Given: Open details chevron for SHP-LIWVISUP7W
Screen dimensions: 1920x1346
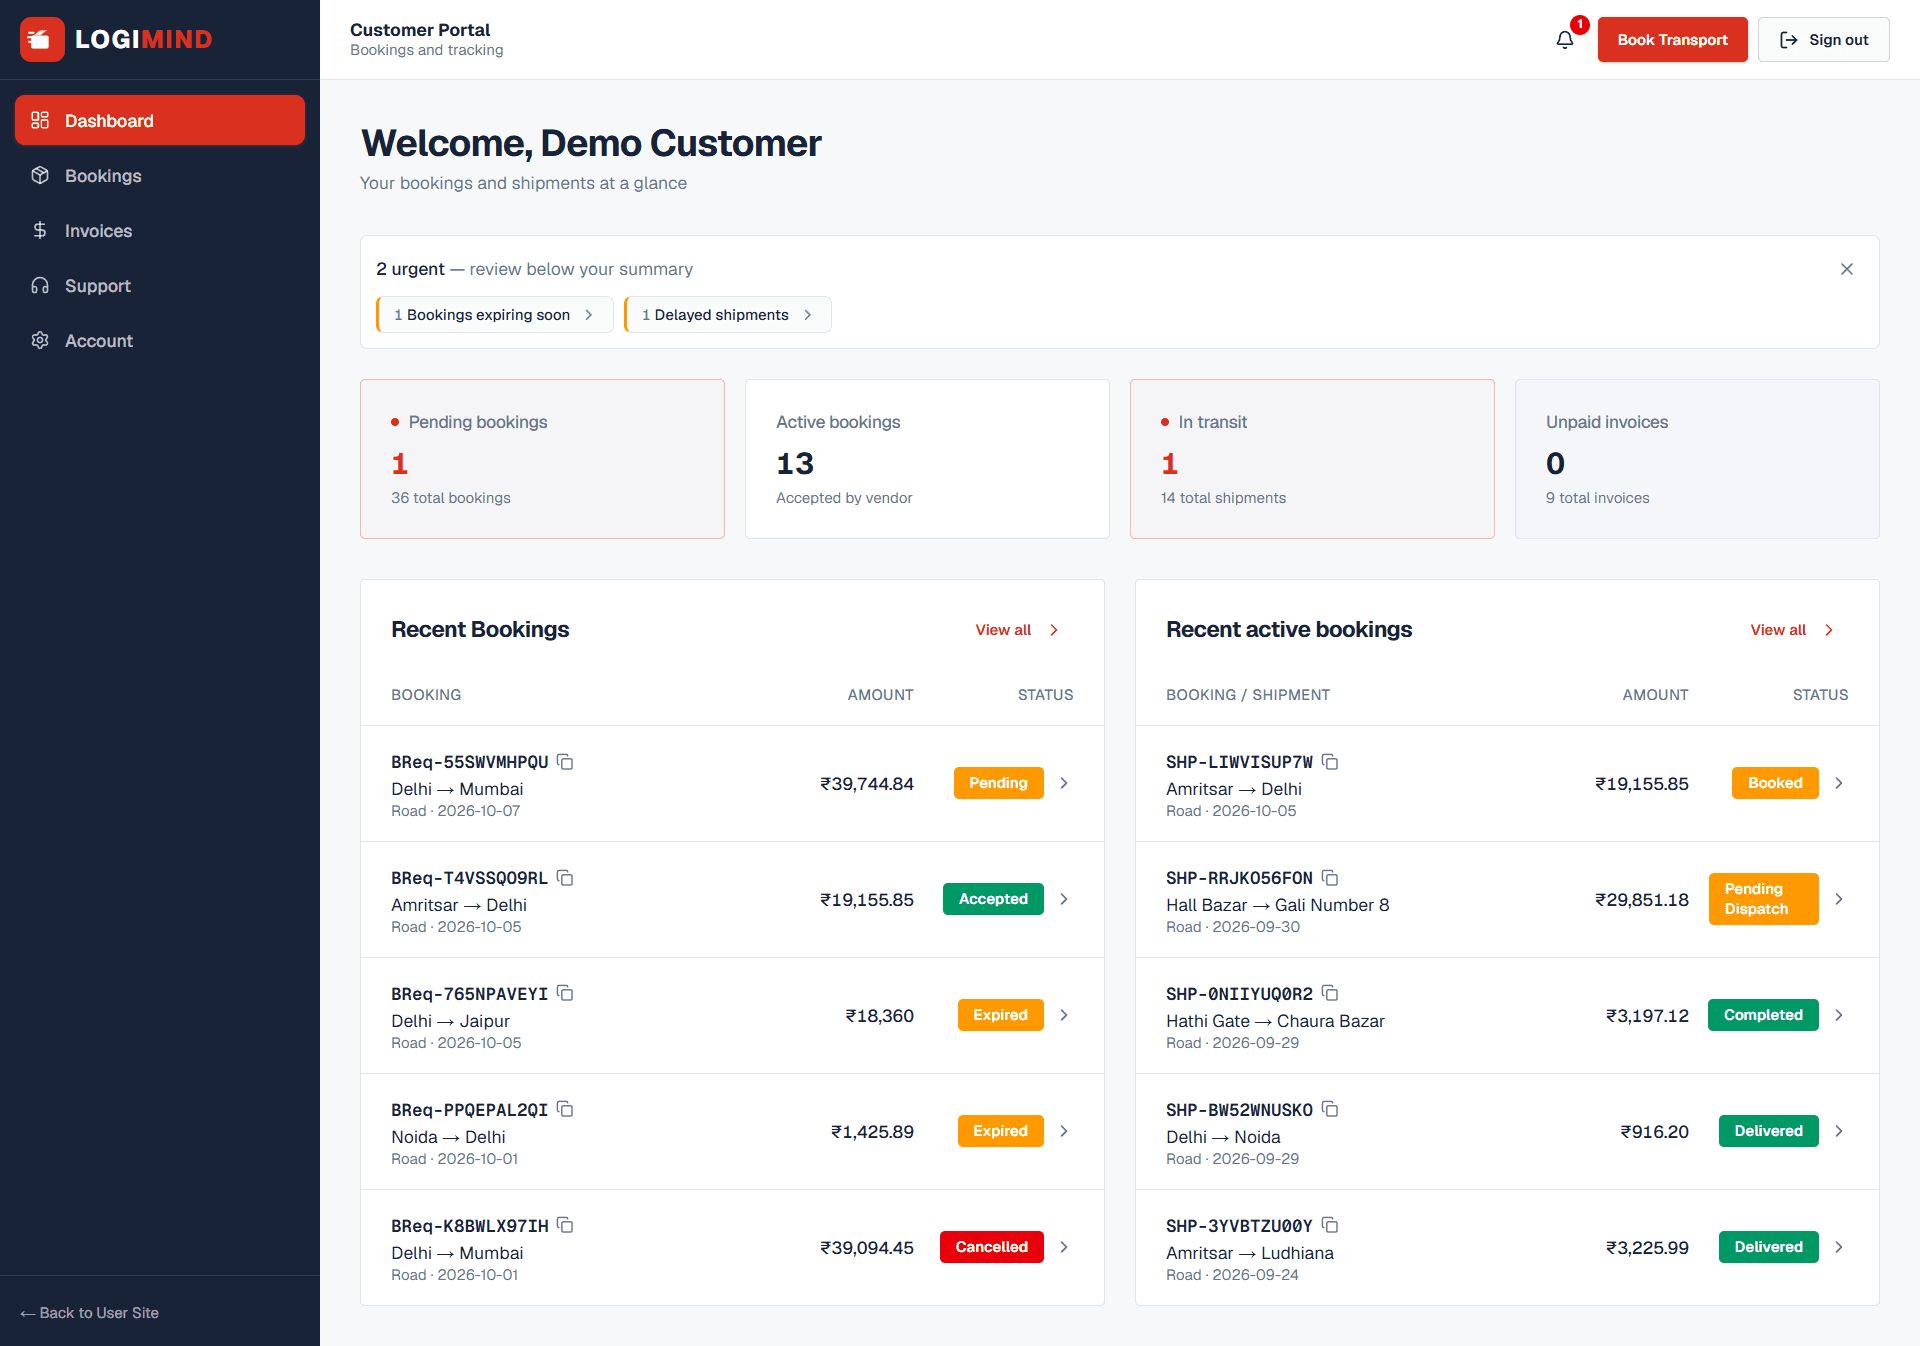Looking at the screenshot, I should (x=1839, y=783).
